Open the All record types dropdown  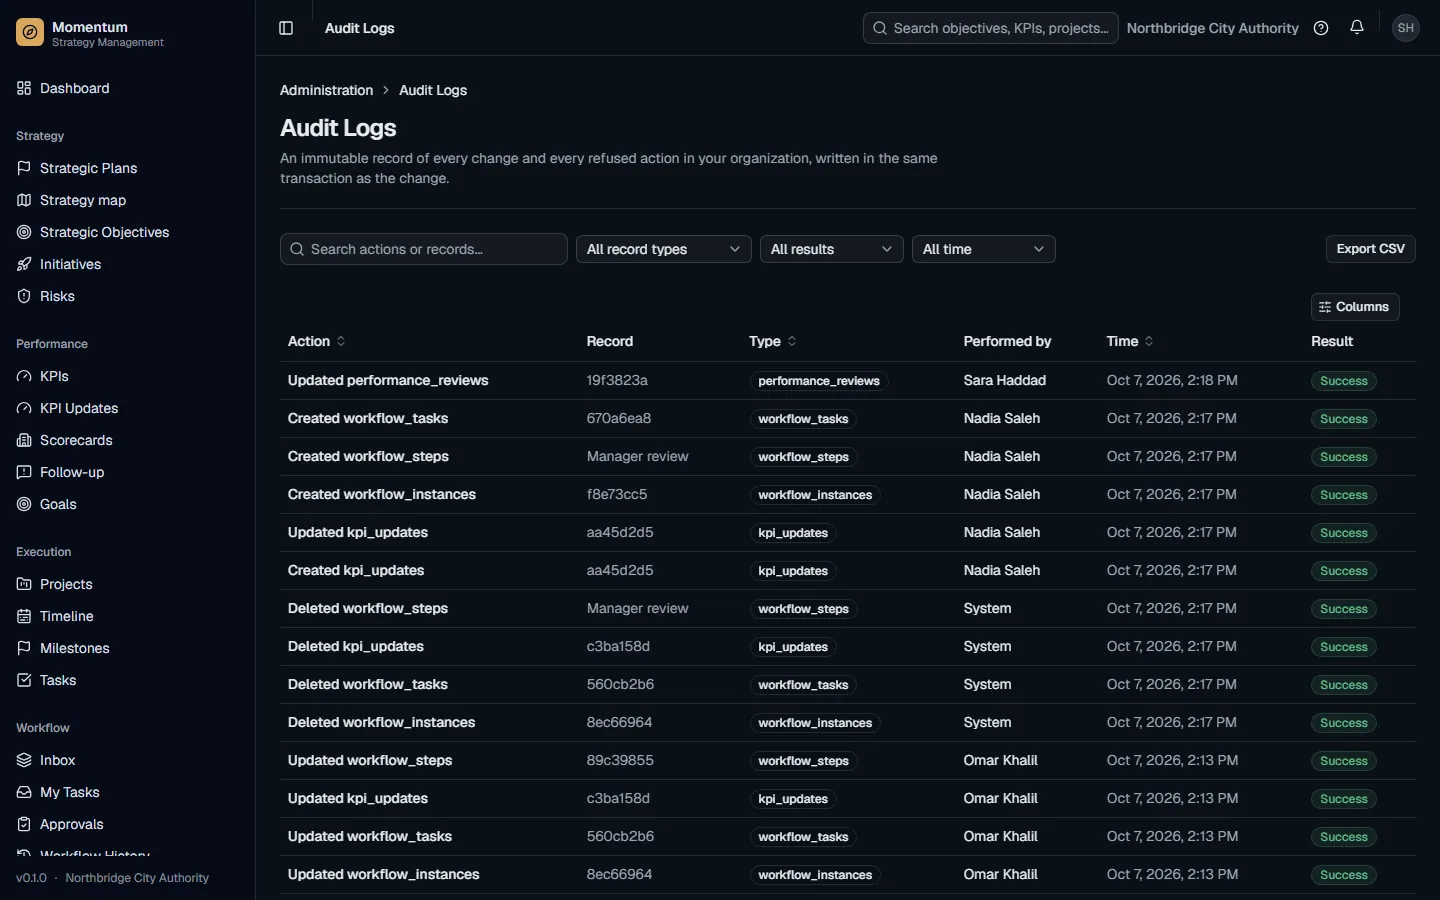click(x=664, y=249)
